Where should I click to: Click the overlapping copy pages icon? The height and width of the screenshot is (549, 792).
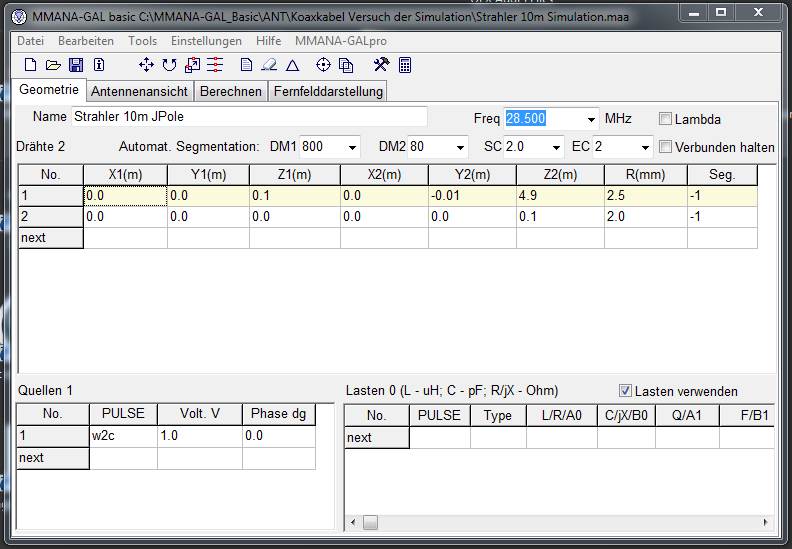[x=346, y=65]
